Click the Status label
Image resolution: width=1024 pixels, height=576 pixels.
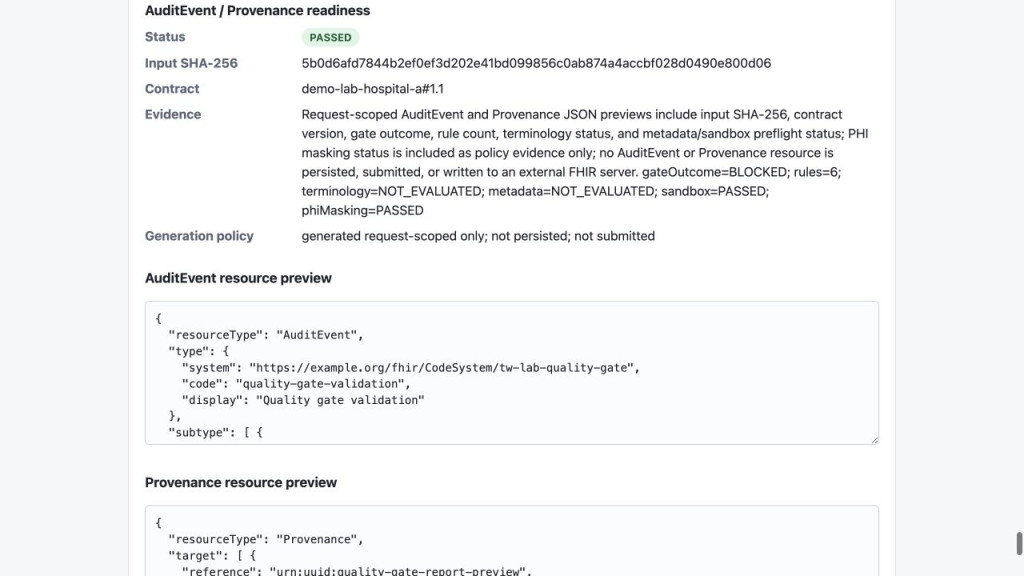point(165,37)
